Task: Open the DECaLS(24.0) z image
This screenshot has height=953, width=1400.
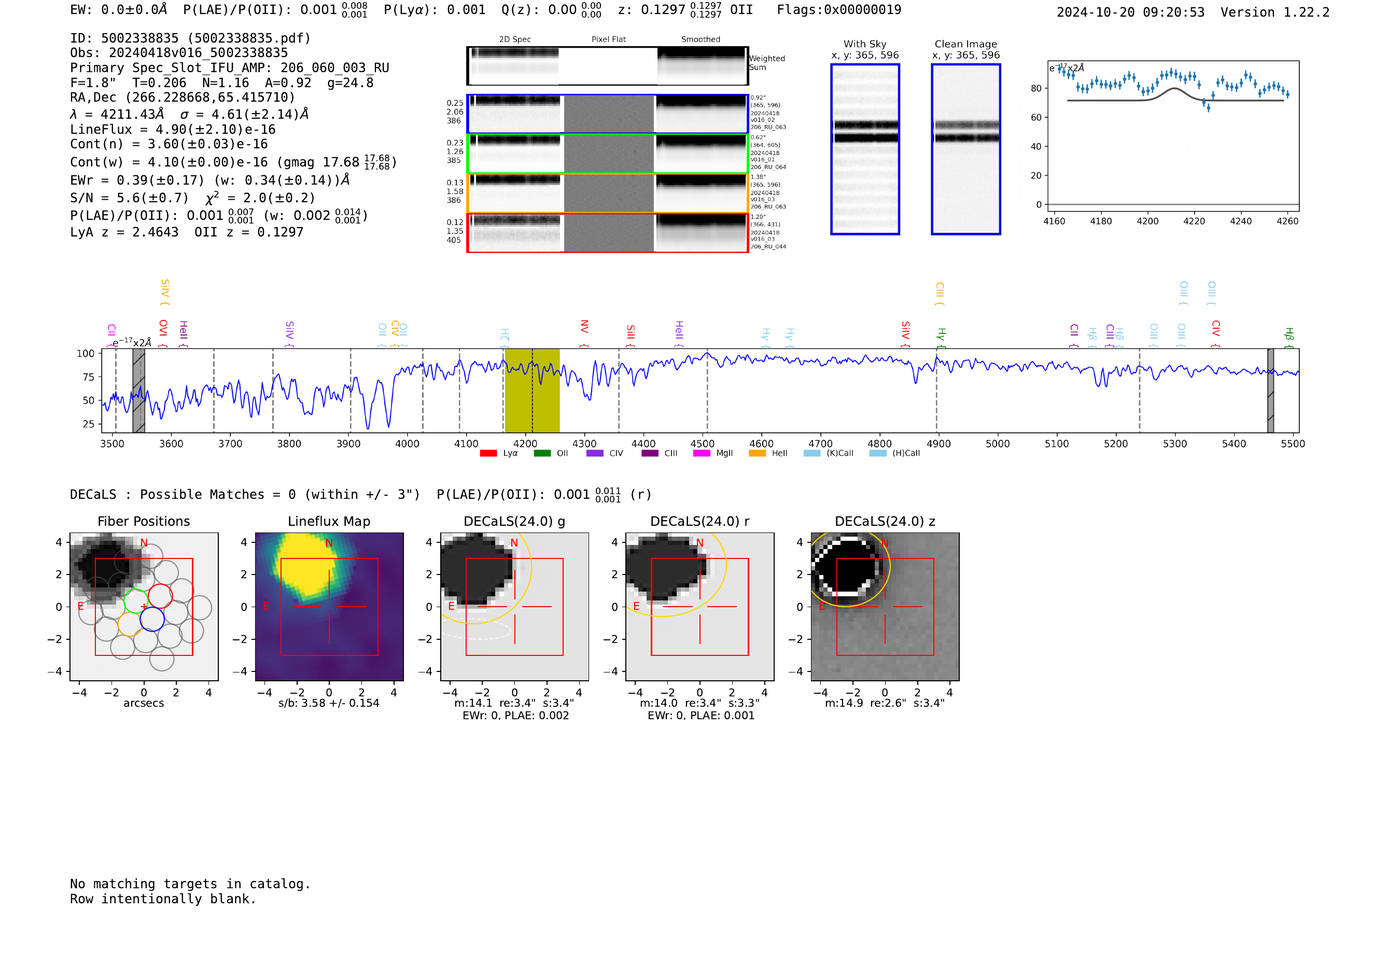Action: pyautogui.click(x=885, y=607)
